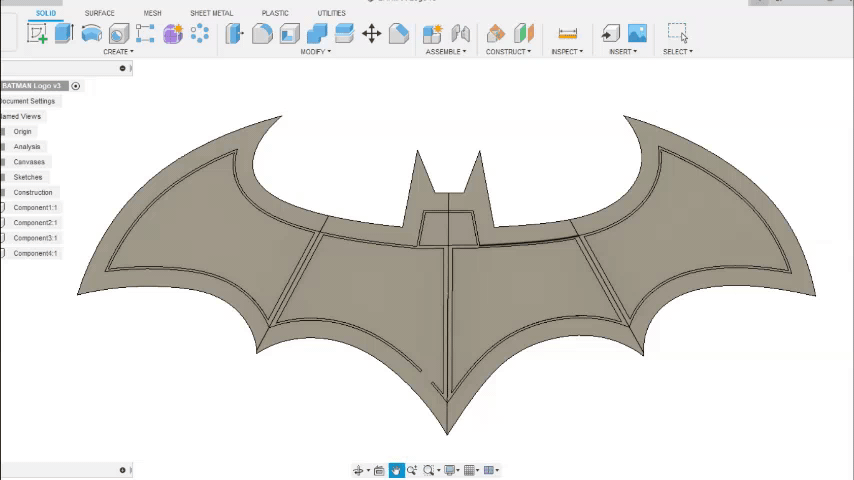Open the ASSEMBLE dropdown menu

[x=446, y=52]
